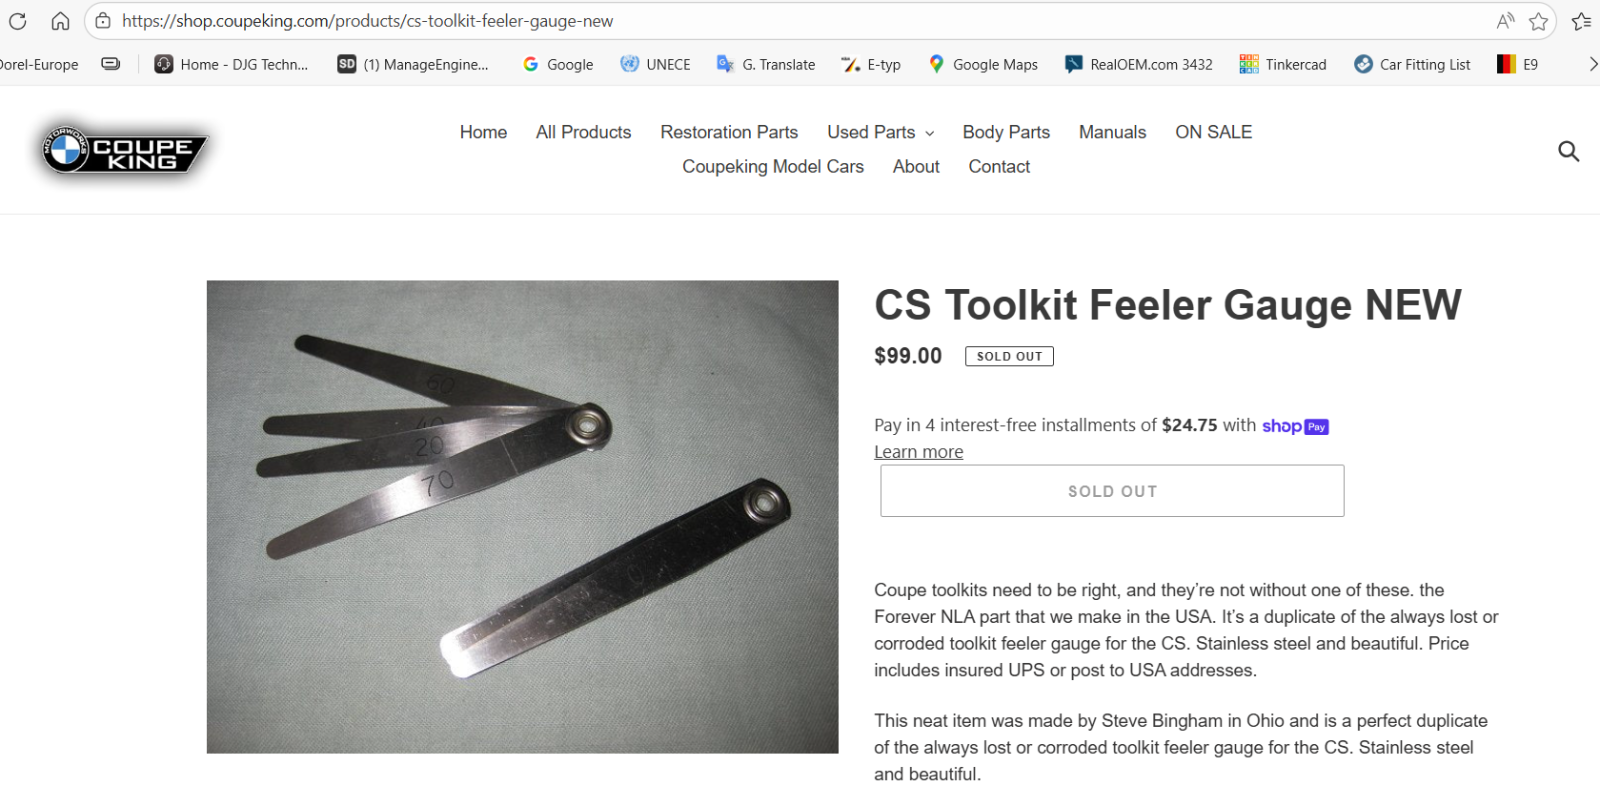Open the G. Translate bookmark

766,64
